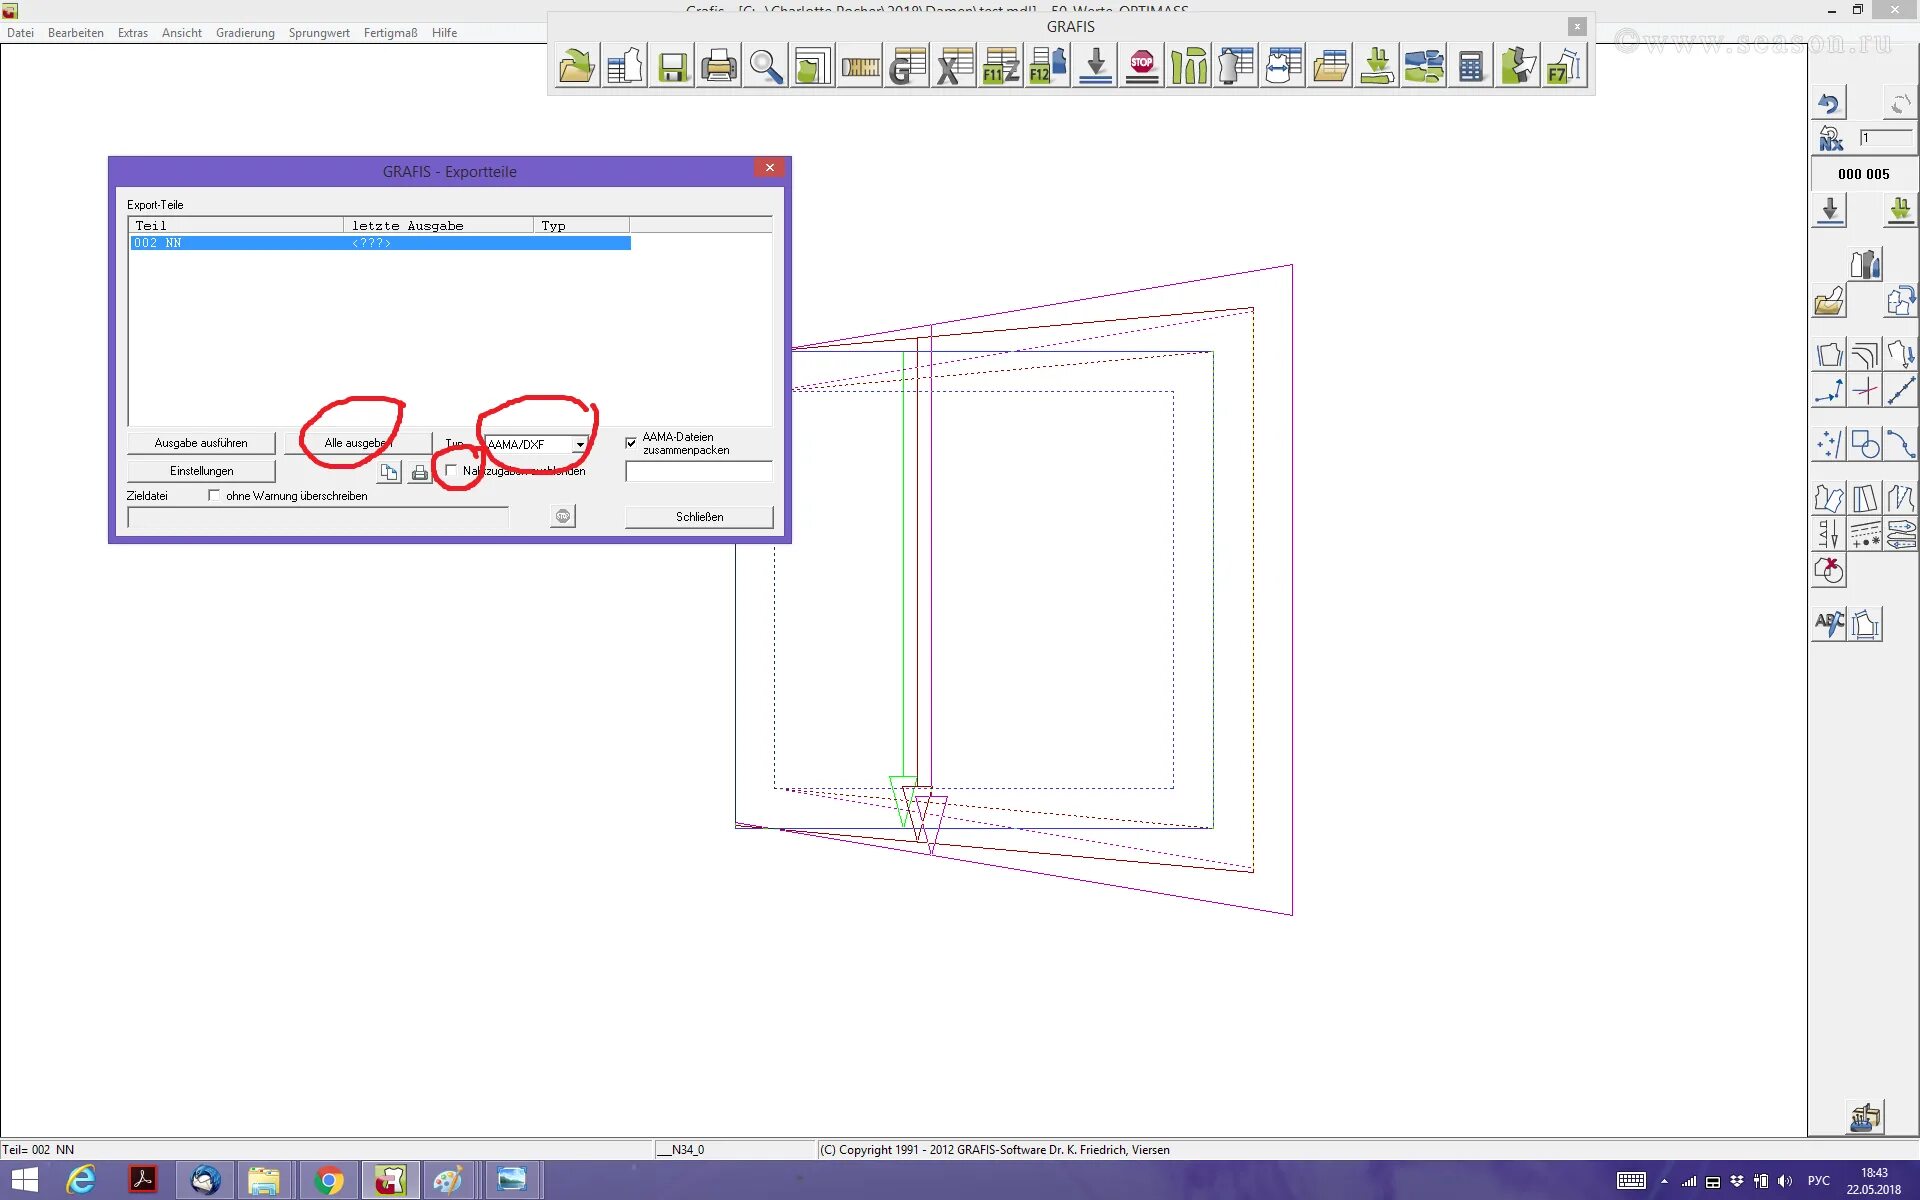Open the AAMA/DXF type dropdown
The width and height of the screenshot is (1920, 1200).
[579, 444]
